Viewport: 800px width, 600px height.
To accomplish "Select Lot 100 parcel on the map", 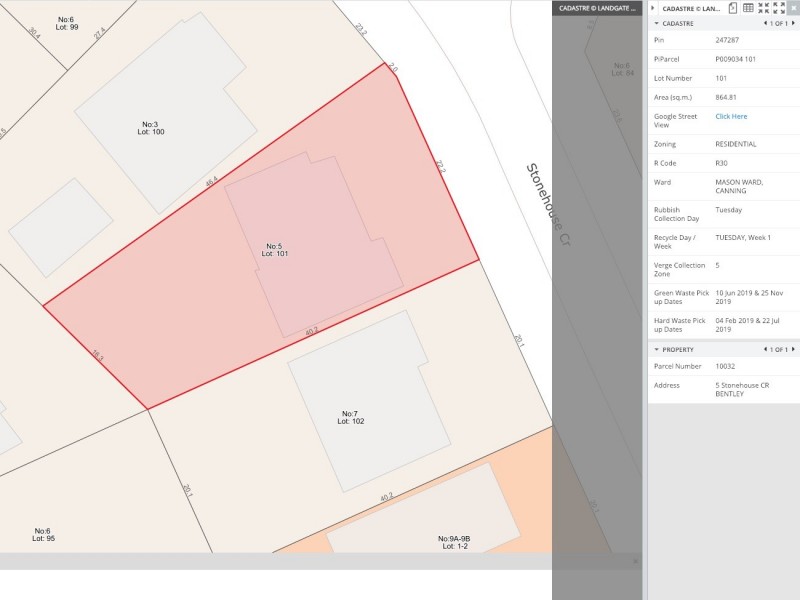I will [151, 128].
